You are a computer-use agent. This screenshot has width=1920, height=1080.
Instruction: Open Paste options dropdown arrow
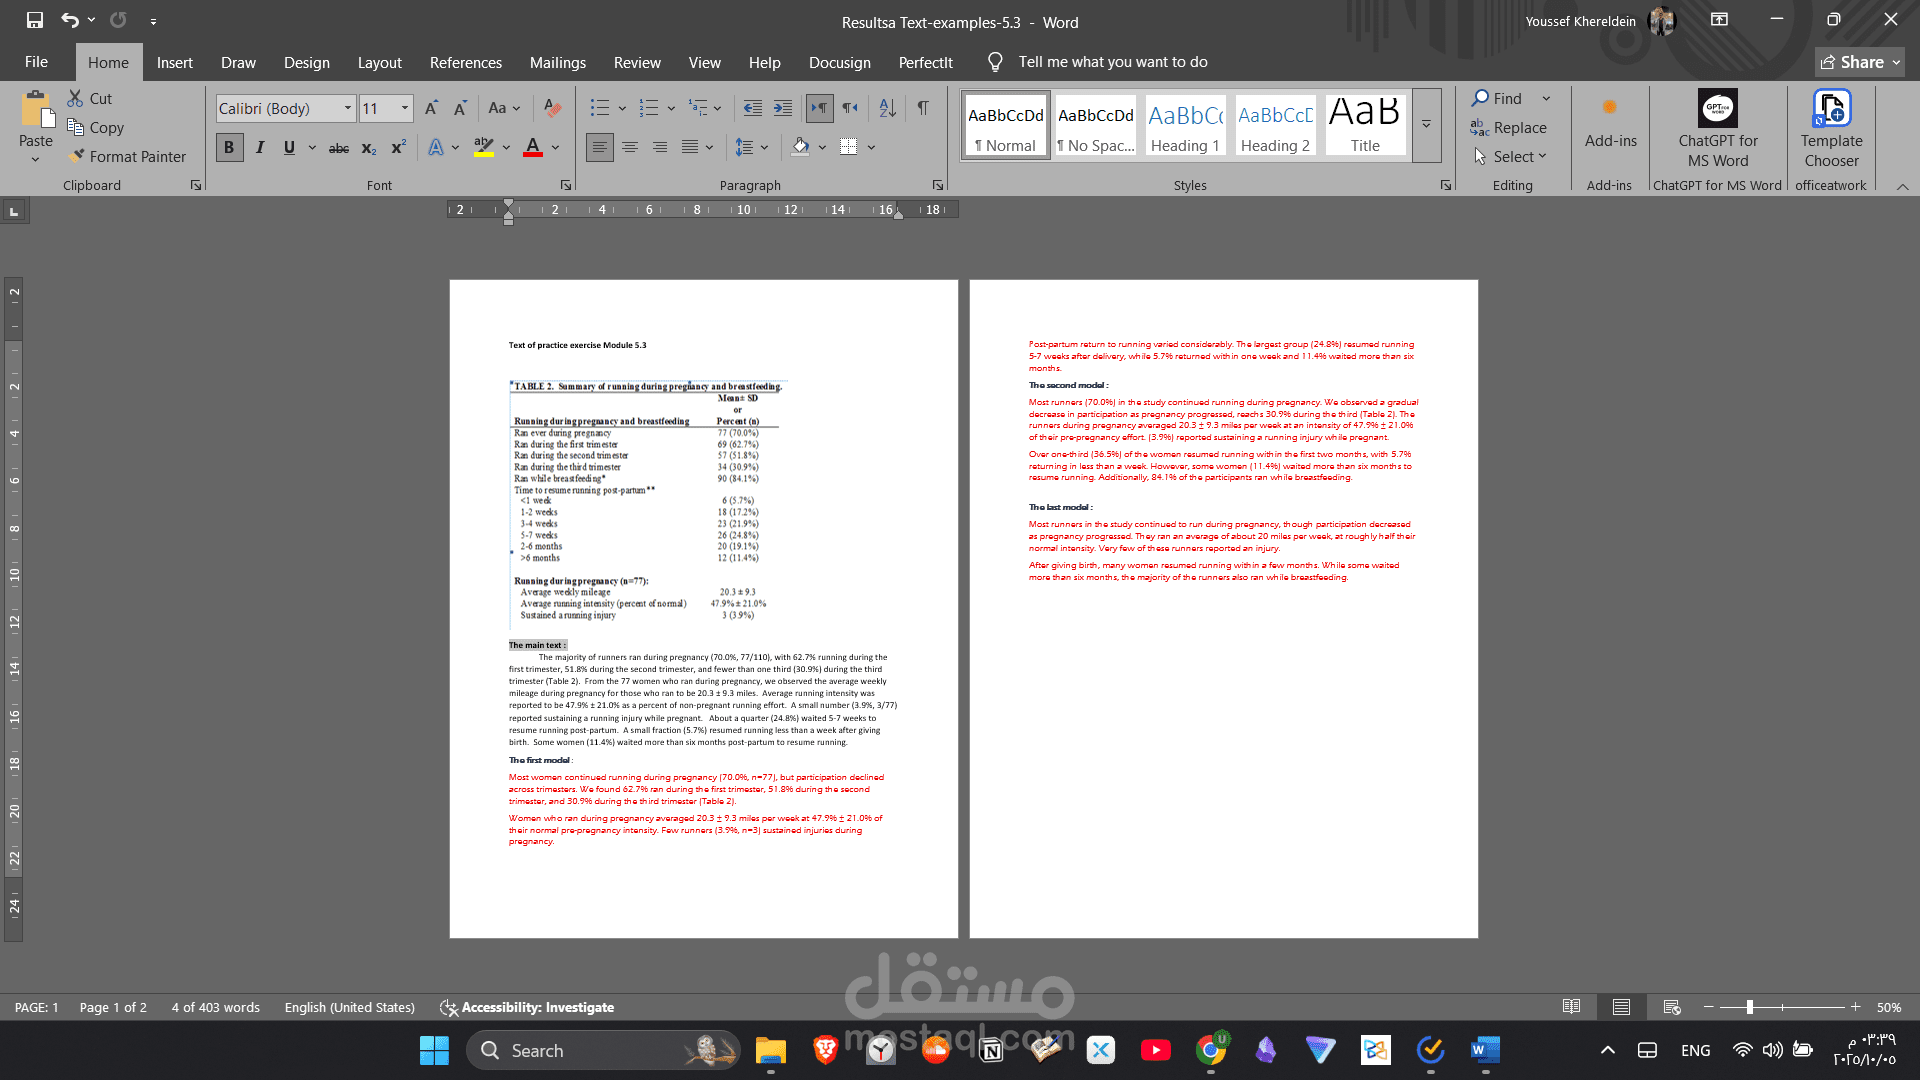pos(35,160)
